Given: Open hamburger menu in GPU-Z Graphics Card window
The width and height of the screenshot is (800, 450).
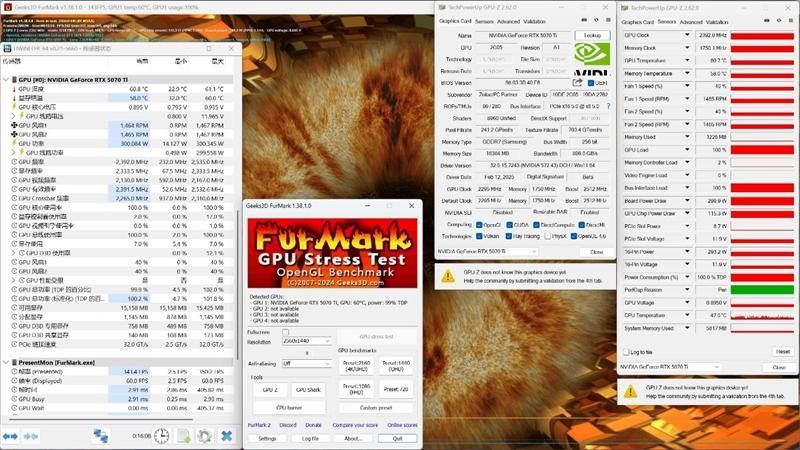Looking at the screenshot, I should pyautogui.click(x=608, y=20).
